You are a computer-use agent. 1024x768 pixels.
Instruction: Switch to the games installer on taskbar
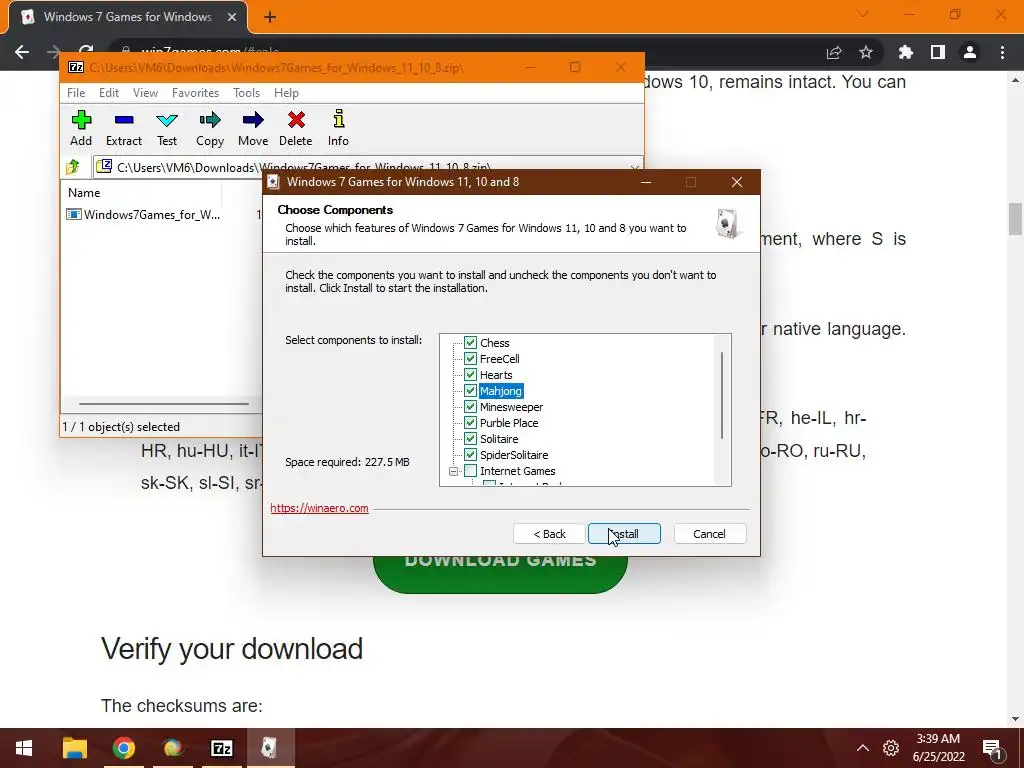(x=269, y=748)
